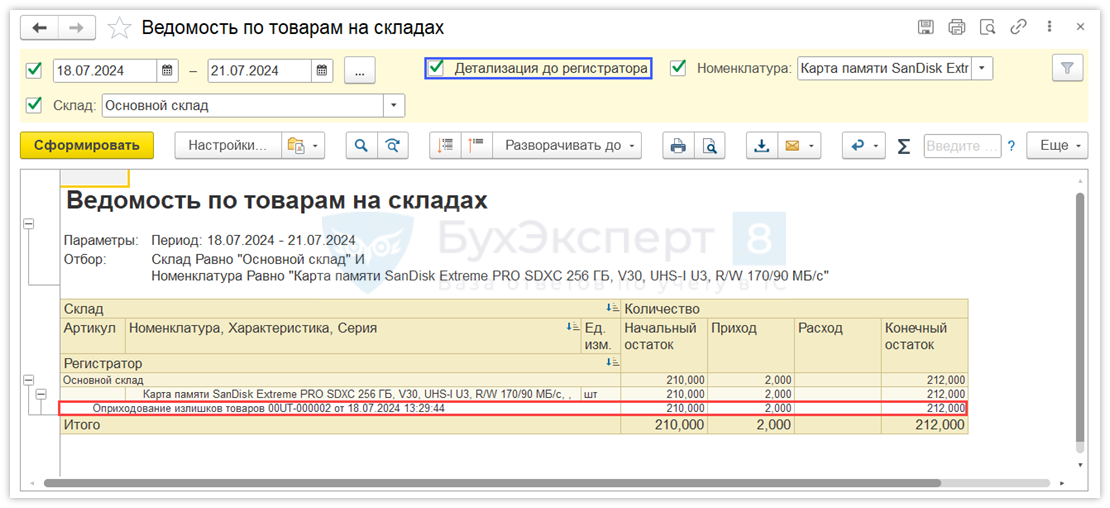Click the scroll down arrow of vertical scrollbar
The height and width of the screenshot is (508, 1110).
[x=1079, y=465]
